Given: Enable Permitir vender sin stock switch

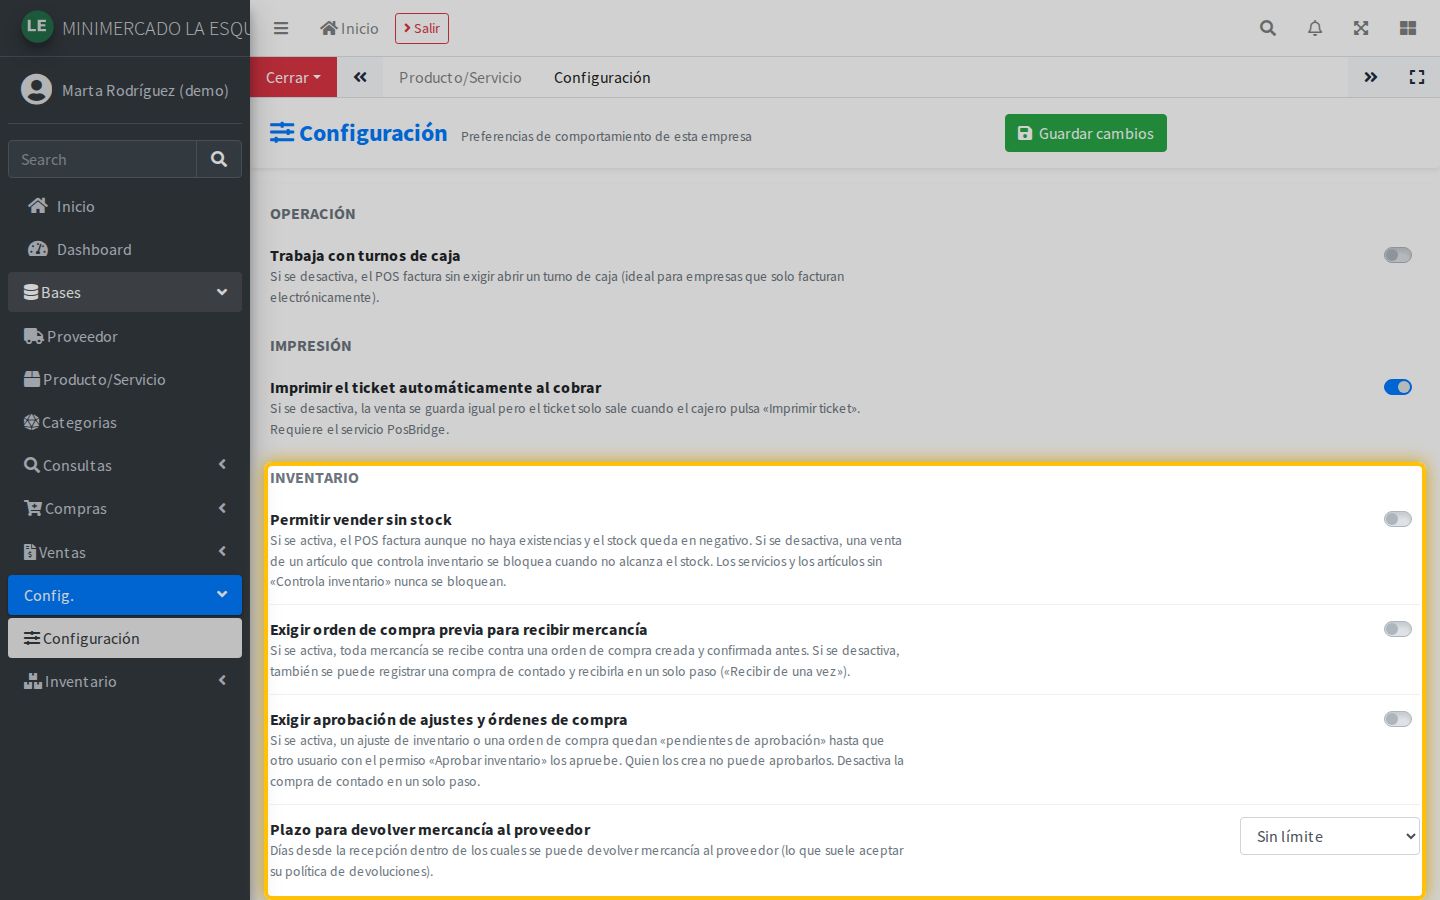Looking at the screenshot, I should pyautogui.click(x=1398, y=519).
